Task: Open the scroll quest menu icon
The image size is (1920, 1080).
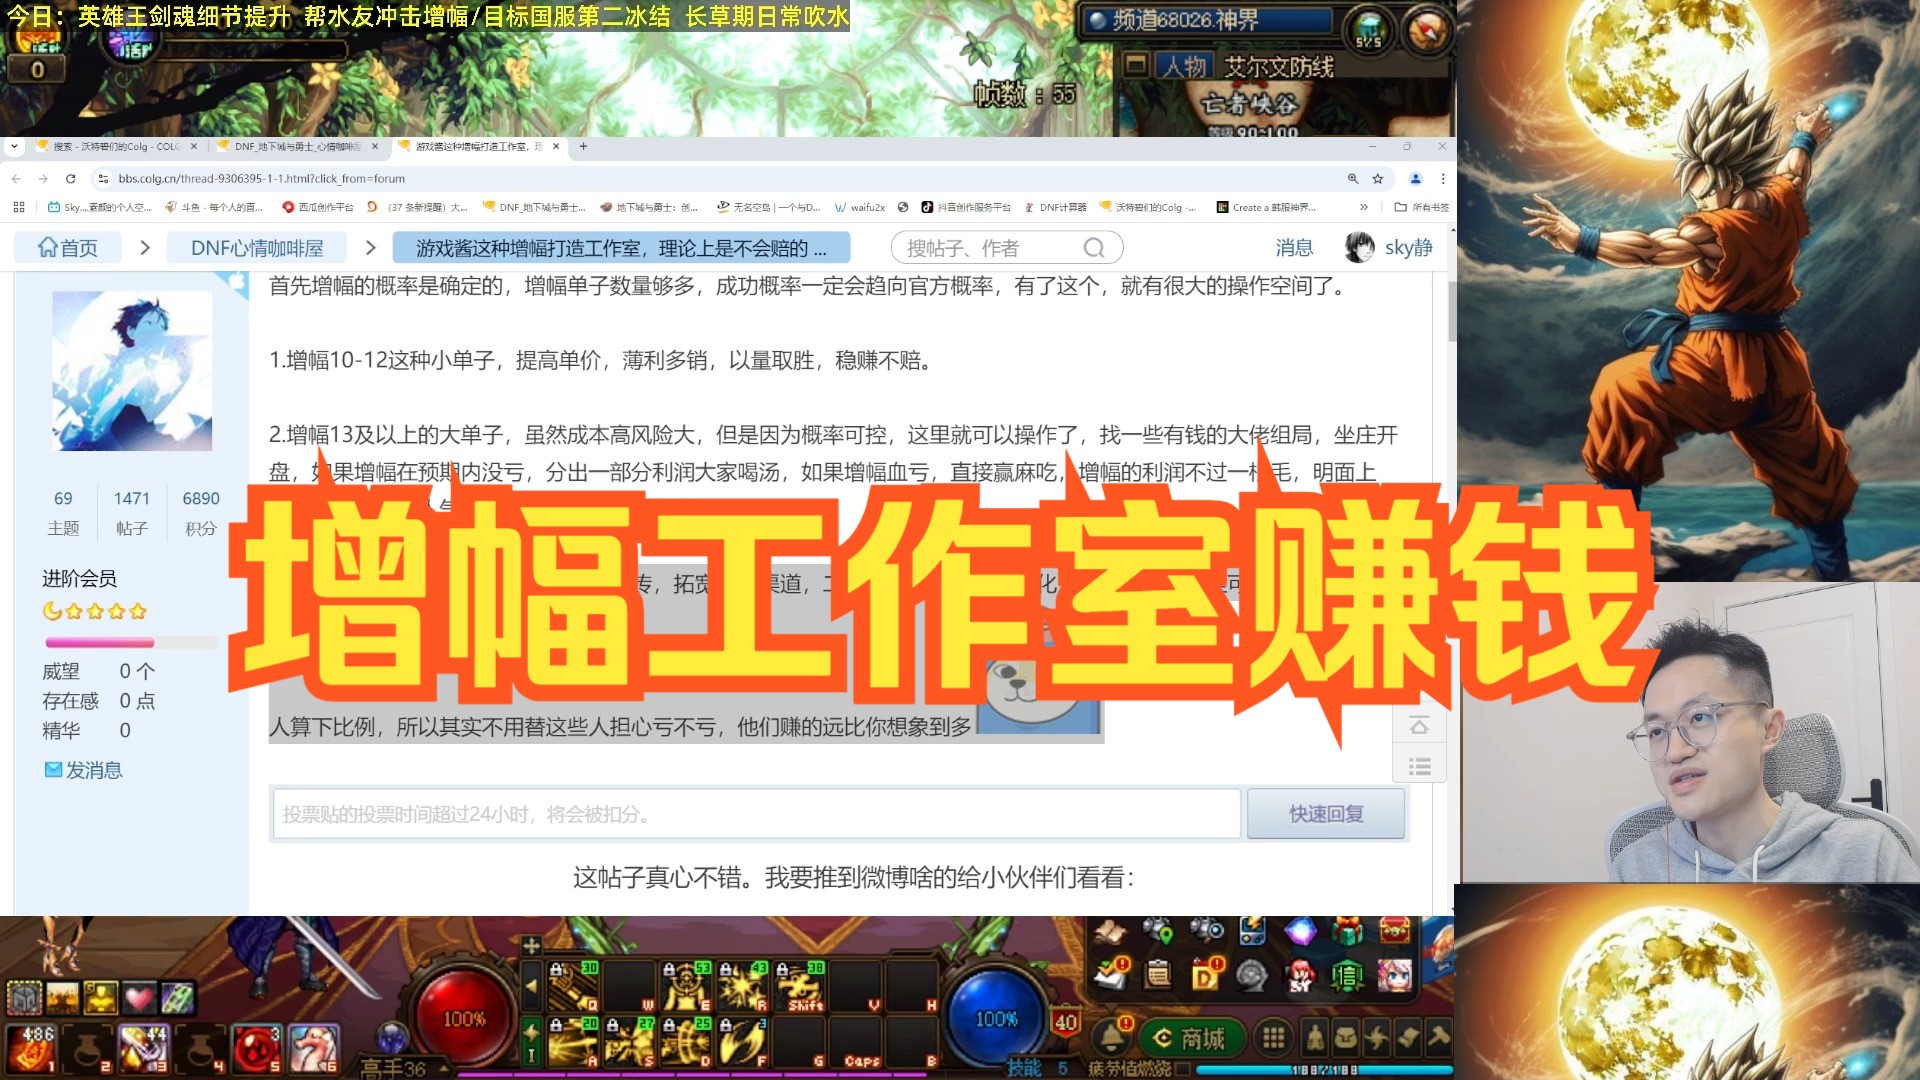Action: coord(1408,1038)
